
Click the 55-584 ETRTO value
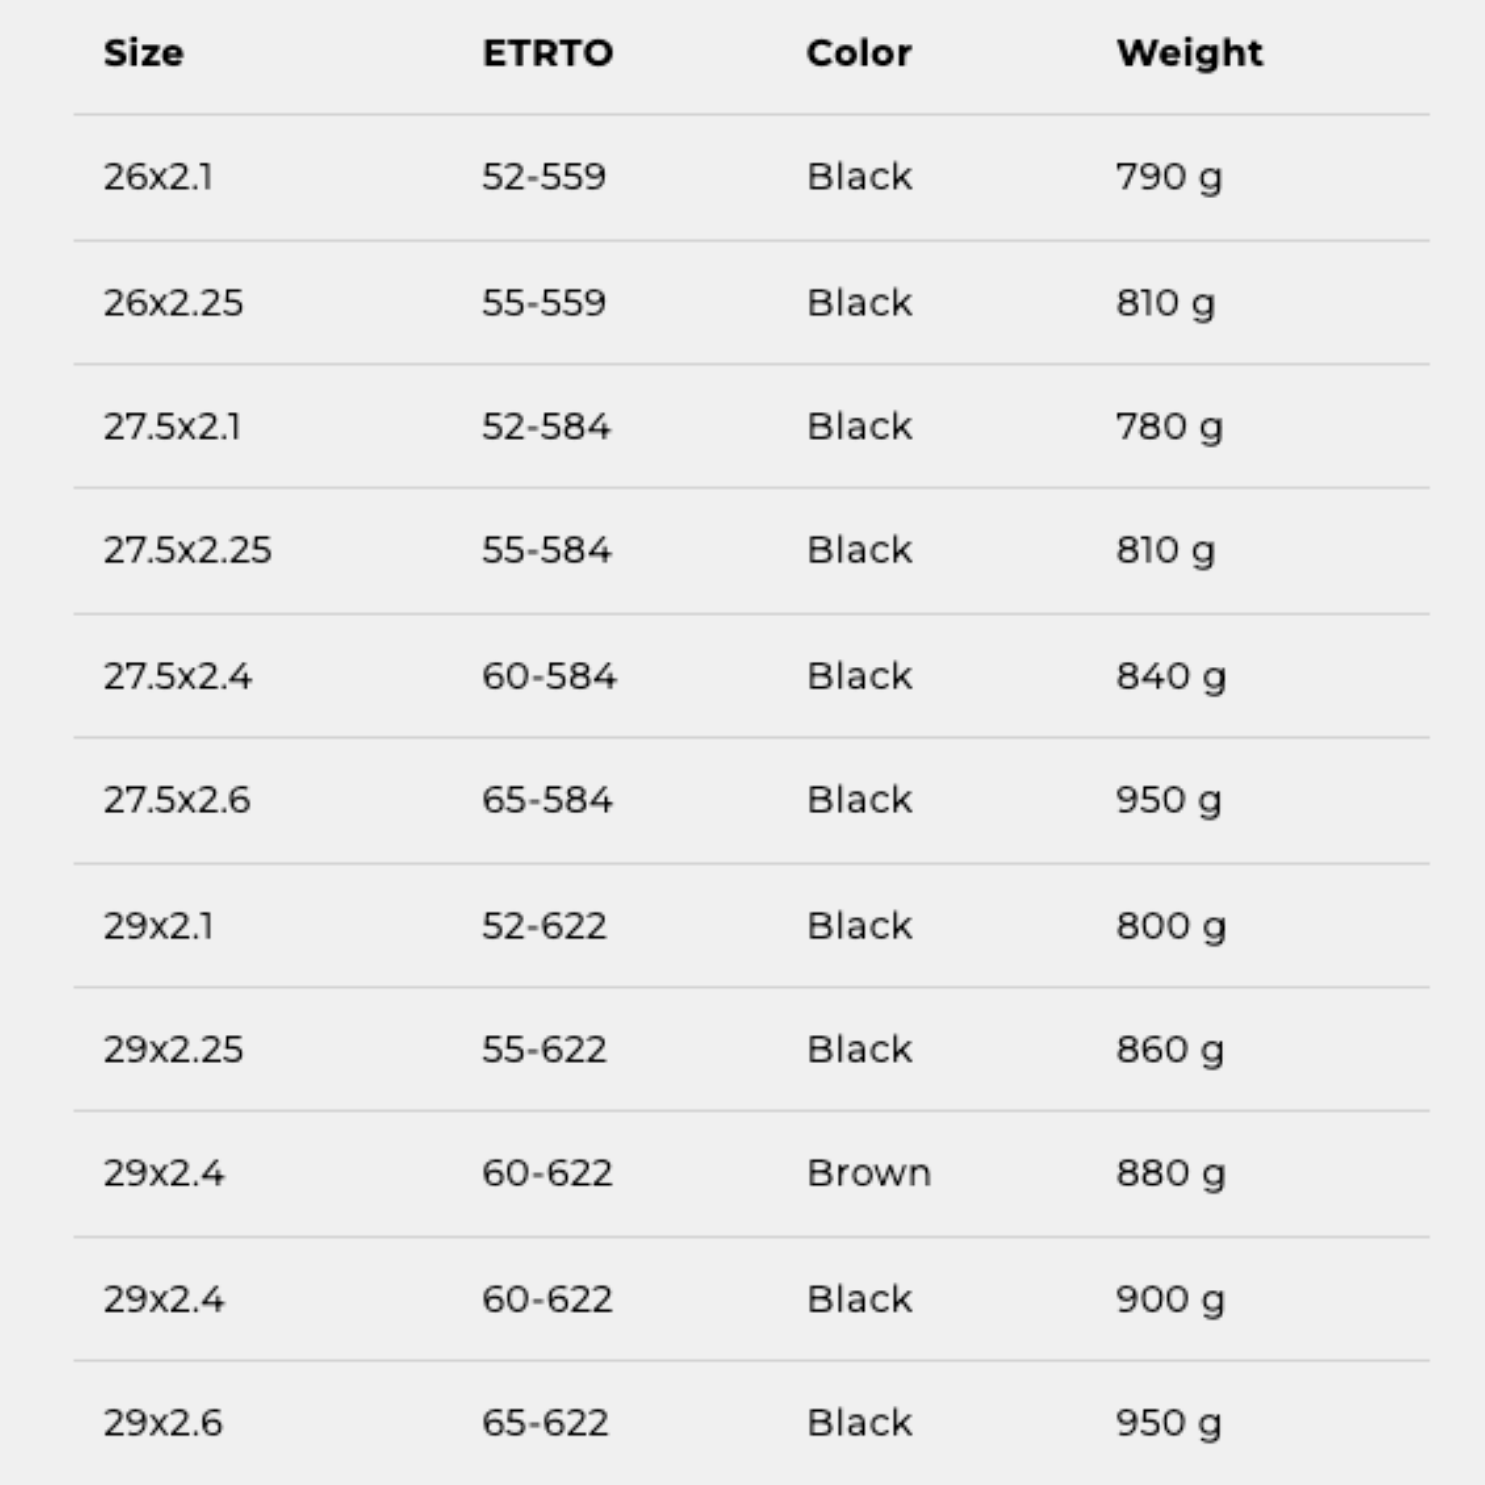click(546, 550)
